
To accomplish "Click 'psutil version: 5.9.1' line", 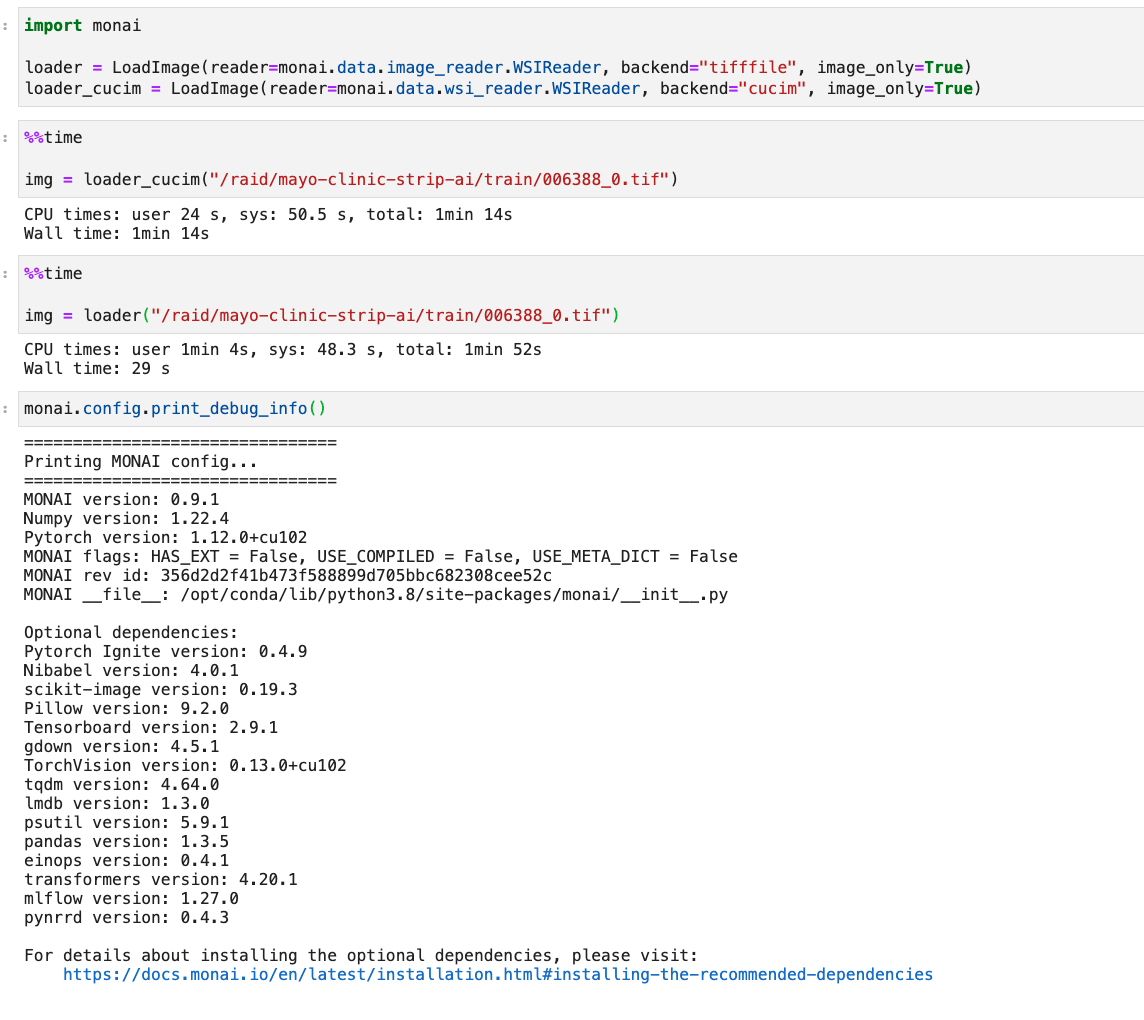I will coord(126,822).
